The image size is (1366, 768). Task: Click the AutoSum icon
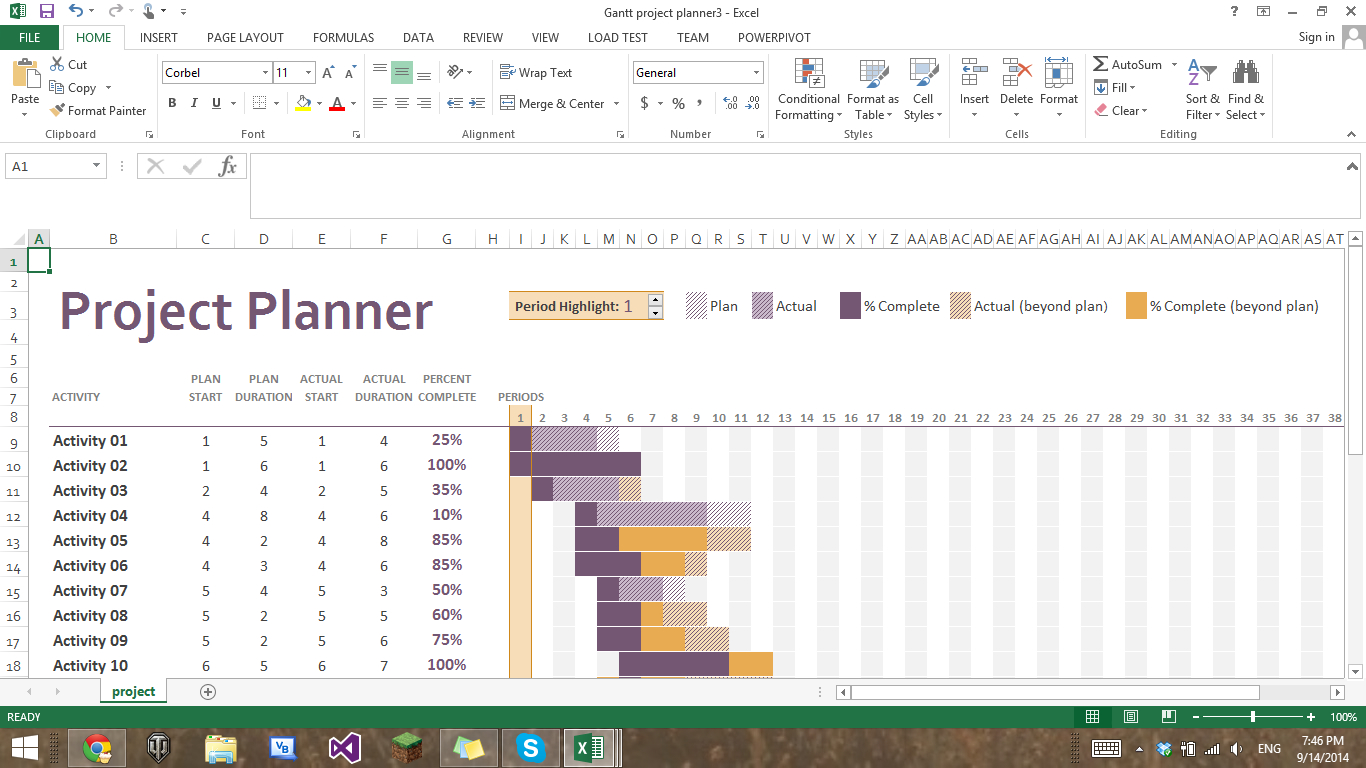click(1101, 64)
